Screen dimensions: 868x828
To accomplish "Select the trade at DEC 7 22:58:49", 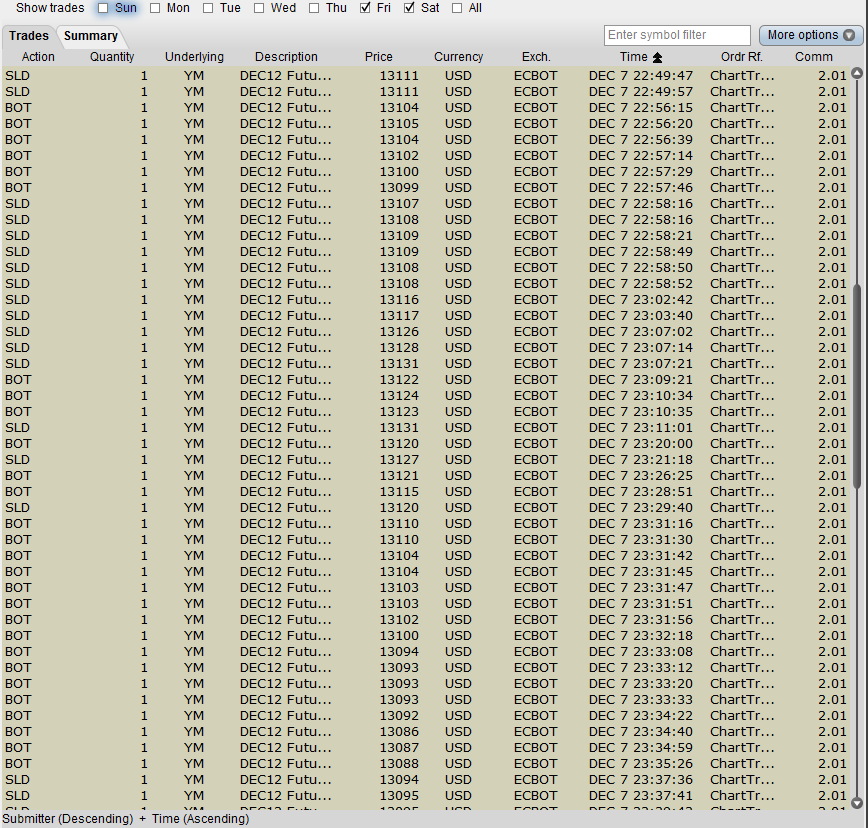I will [426, 252].
